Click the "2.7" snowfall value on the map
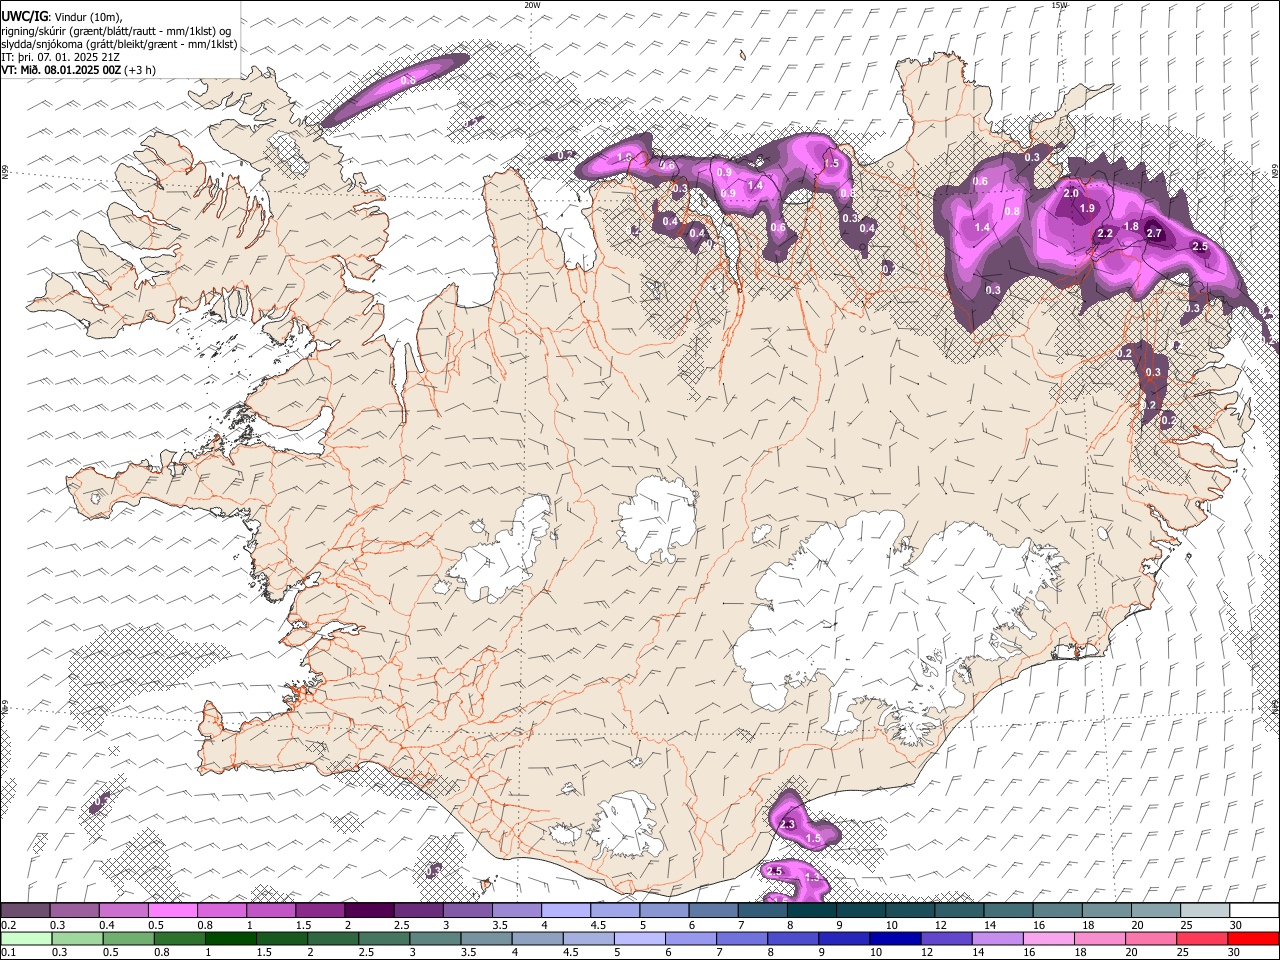Screen dimensions: 1280x960 (1154, 233)
